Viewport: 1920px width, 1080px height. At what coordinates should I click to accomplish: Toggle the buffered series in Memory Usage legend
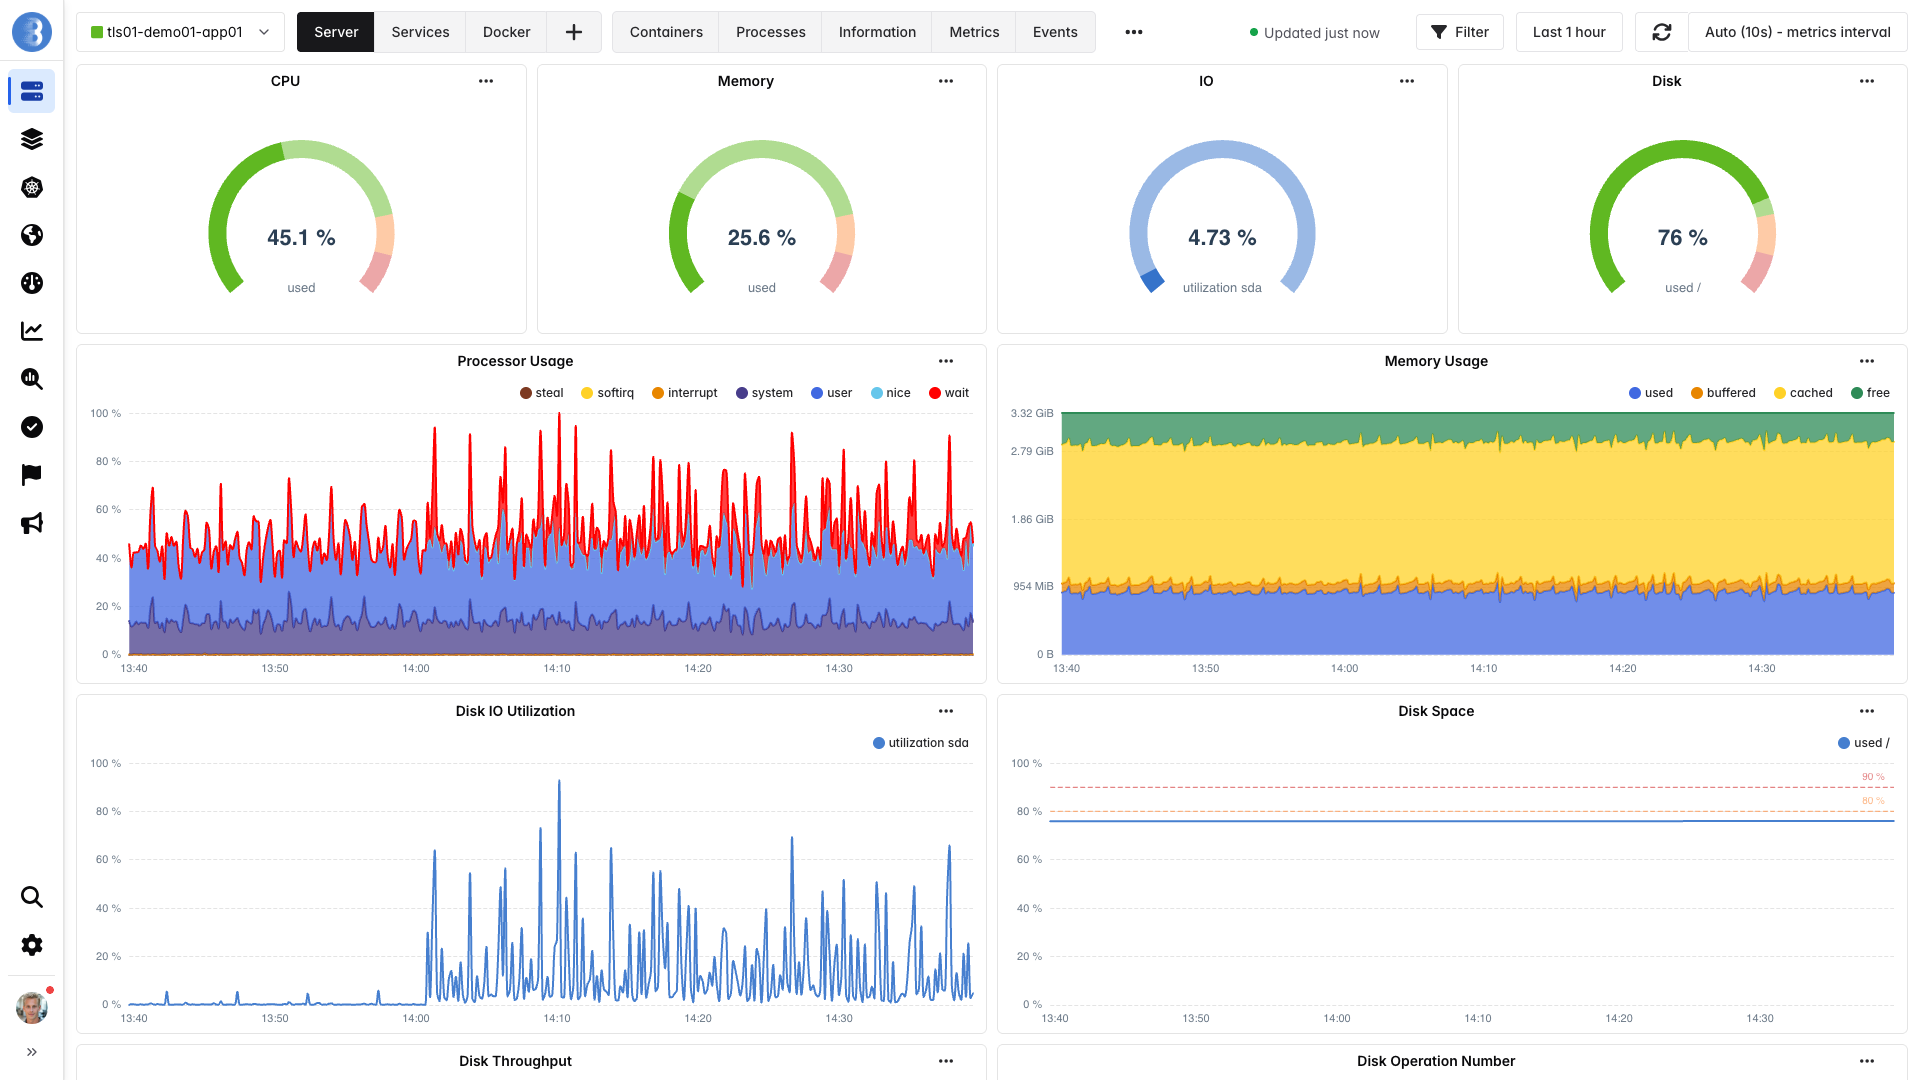[1723, 393]
